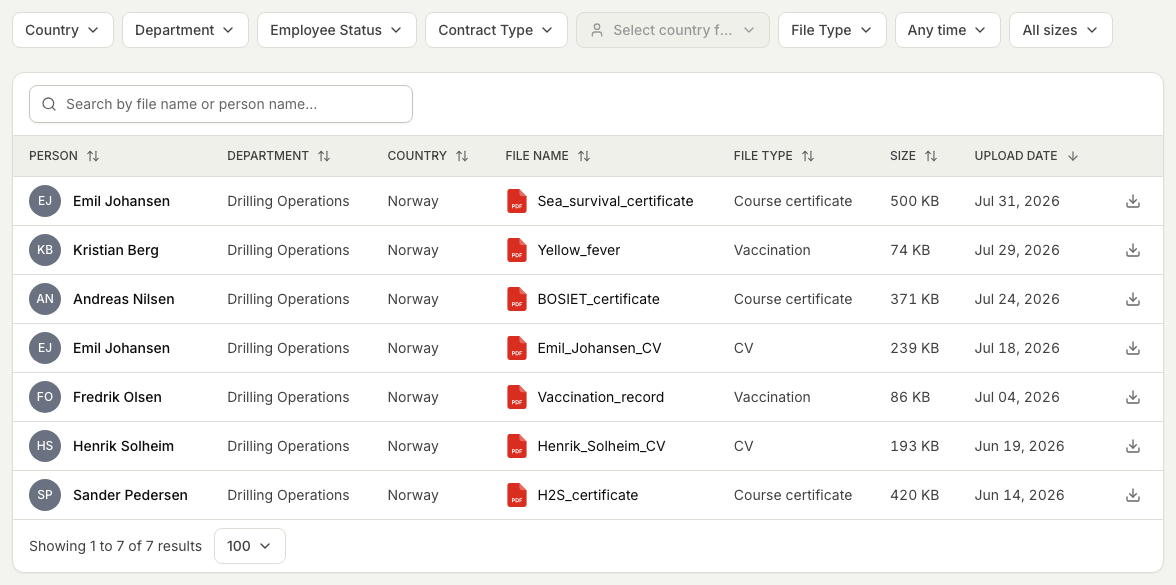Click PDF icon beside H2S_certificate

pyautogui.click(x=517, y=495)
